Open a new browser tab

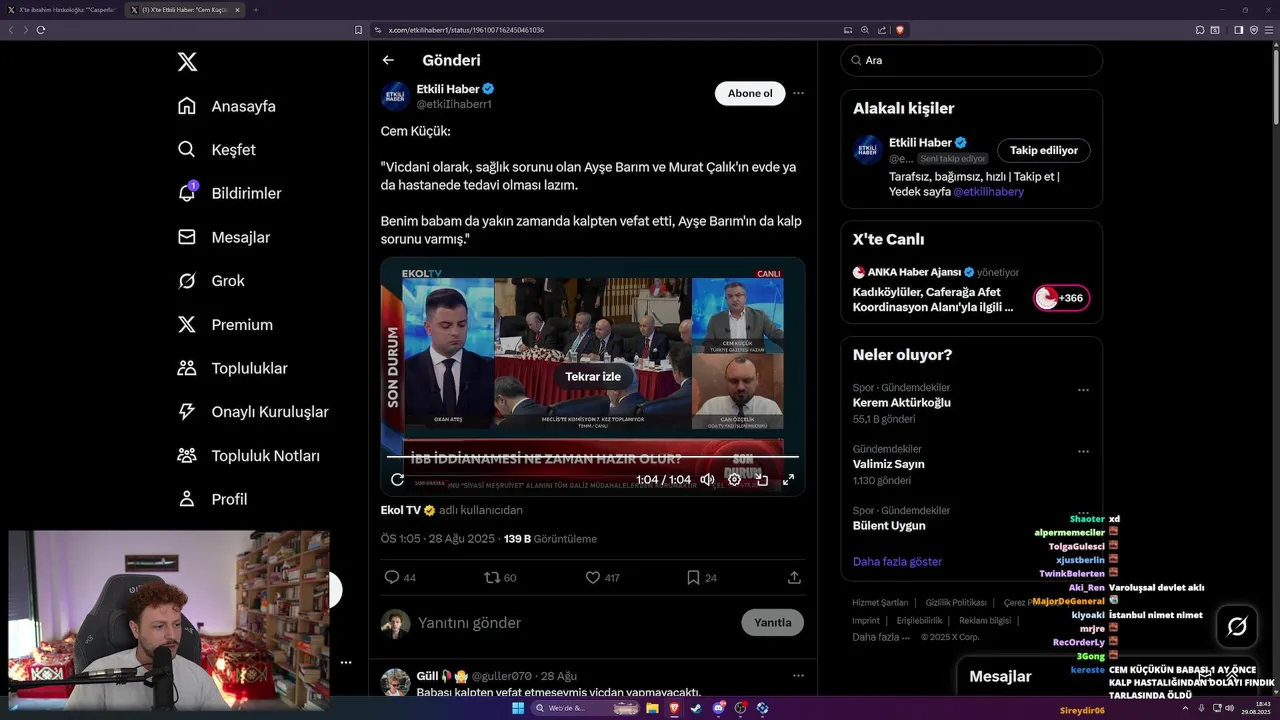point(255,10)
